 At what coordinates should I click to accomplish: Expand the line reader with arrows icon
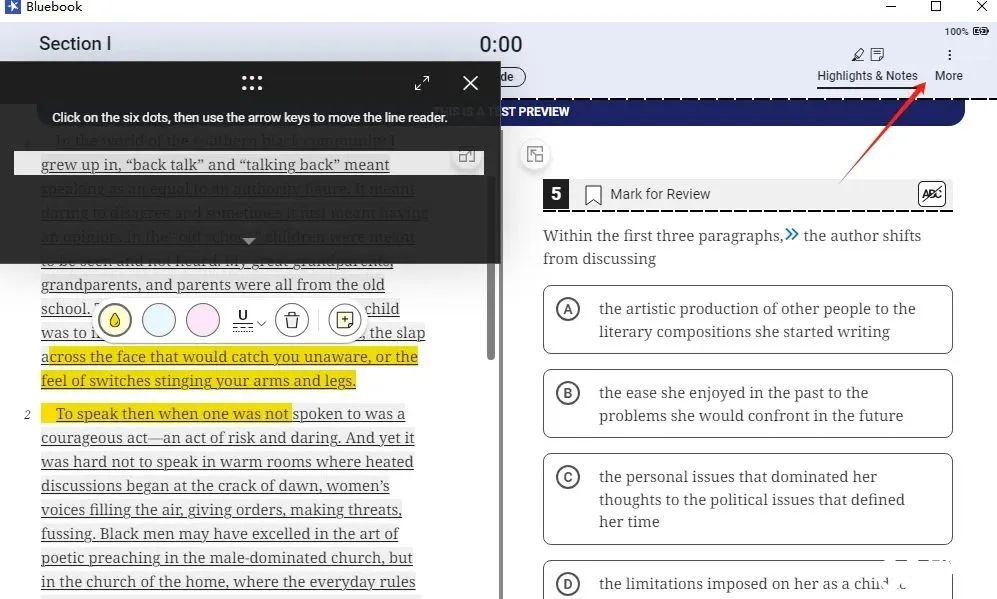pyautogui.click(x=422, y=83)
